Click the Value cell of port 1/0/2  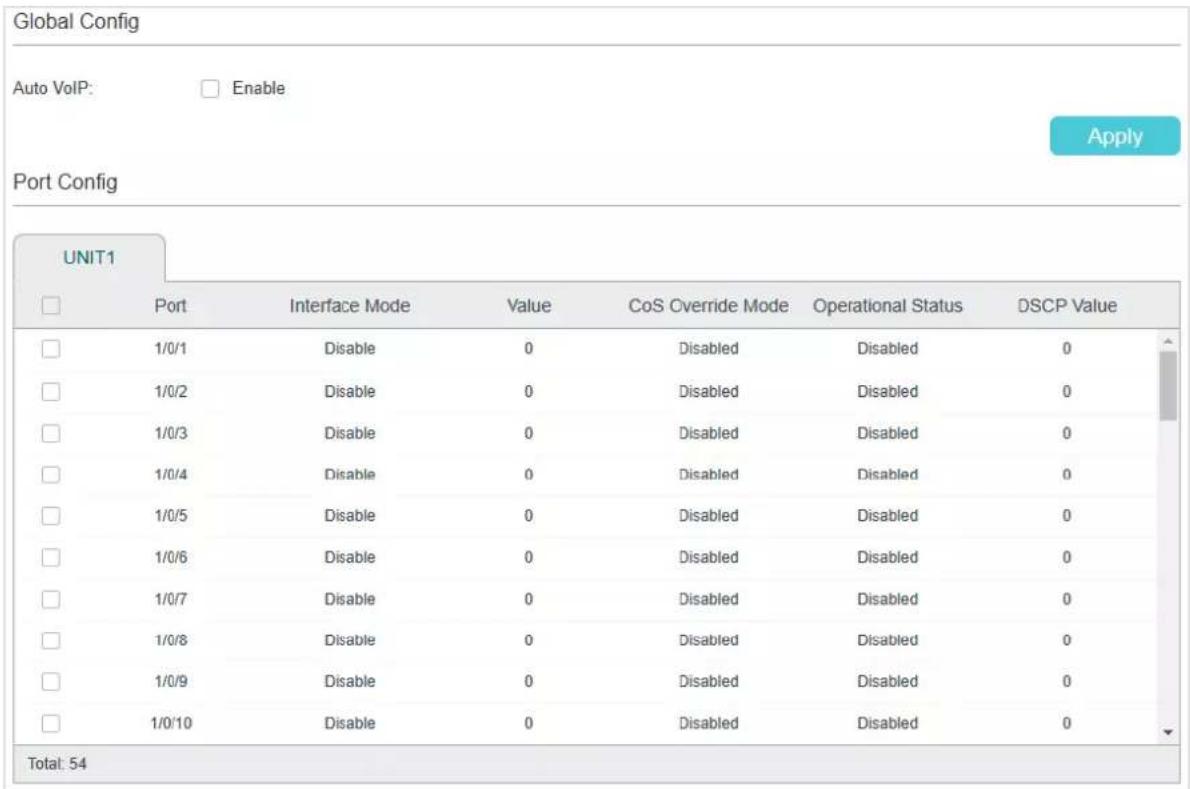tap(529, 391)
